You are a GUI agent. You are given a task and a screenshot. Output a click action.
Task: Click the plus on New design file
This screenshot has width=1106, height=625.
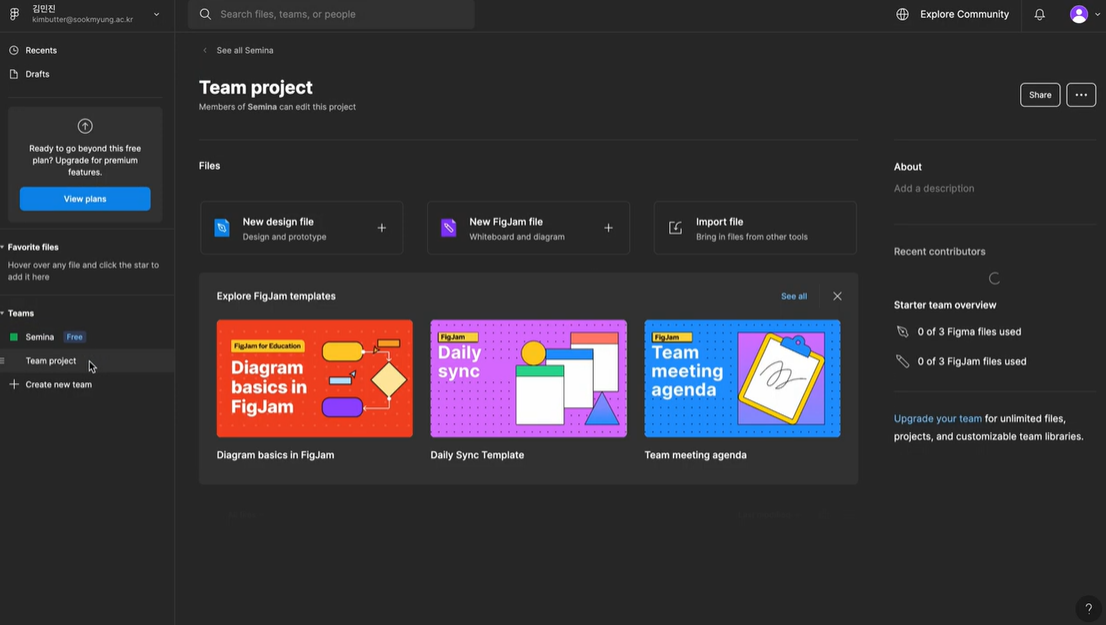[x=382, y=228]
